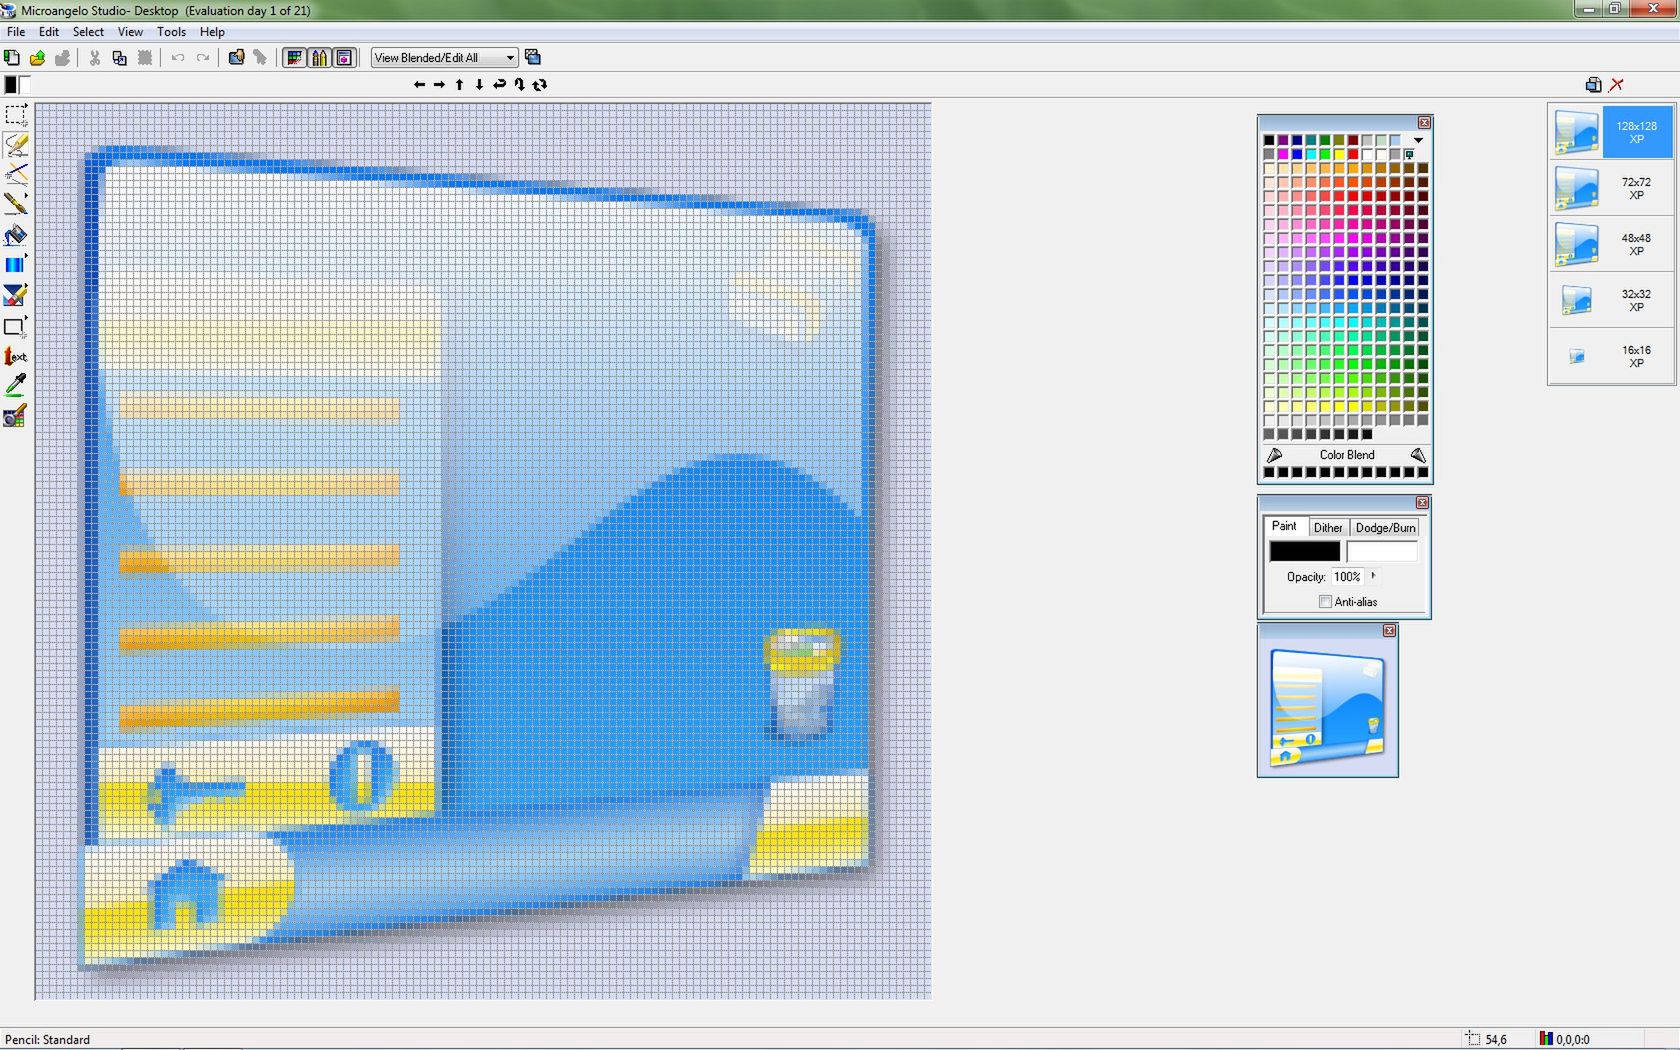Select the Gradient tool
This screenshot has height=1050, width=1680.
click(x=16, y=263)
